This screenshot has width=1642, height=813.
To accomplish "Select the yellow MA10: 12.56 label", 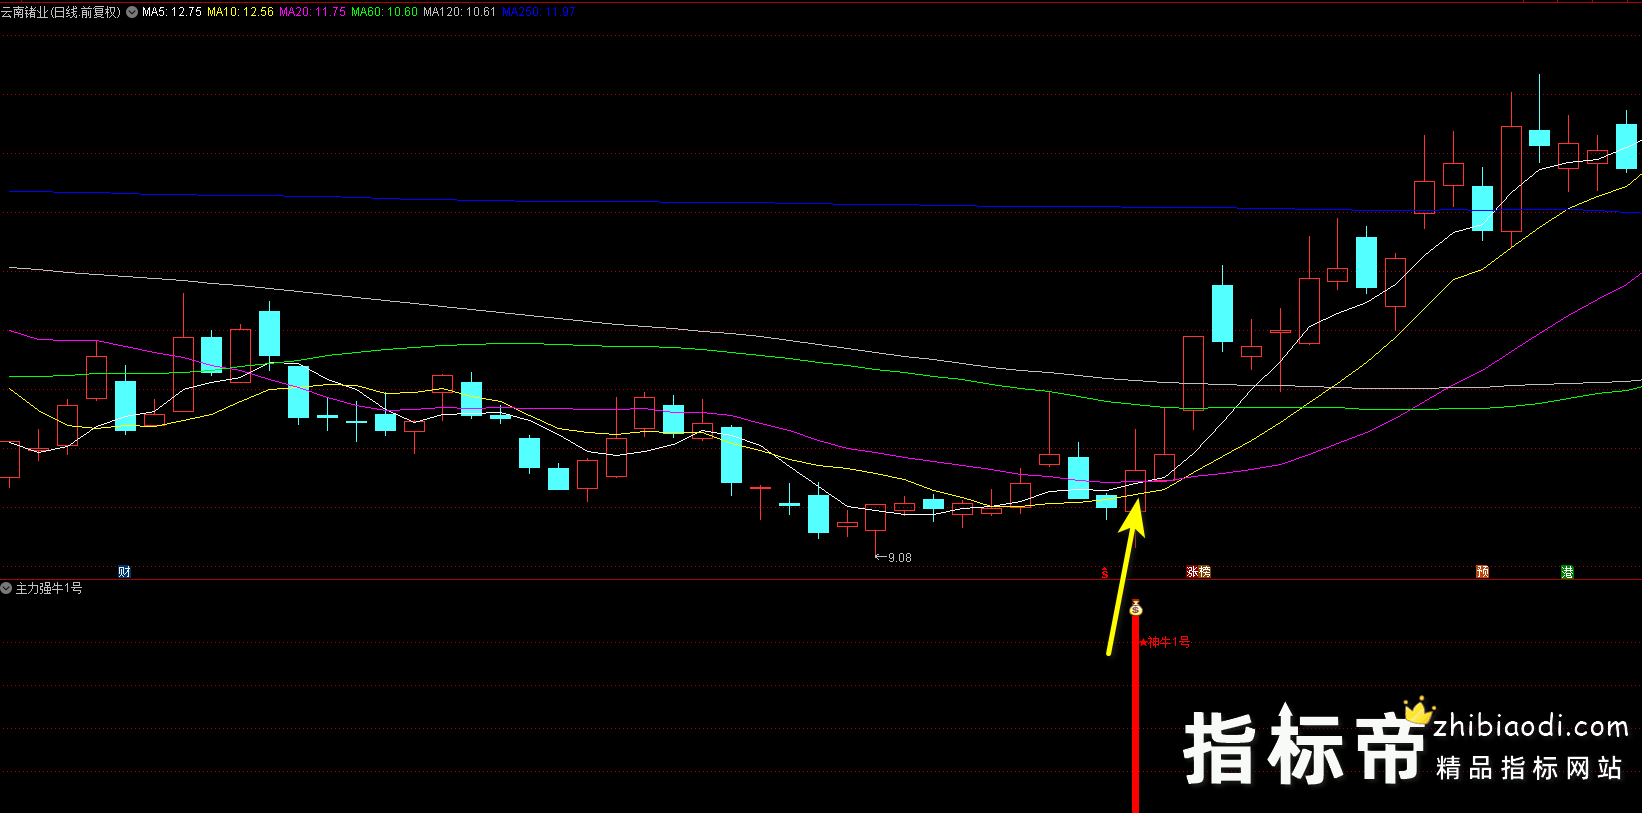I will point(240,12).
